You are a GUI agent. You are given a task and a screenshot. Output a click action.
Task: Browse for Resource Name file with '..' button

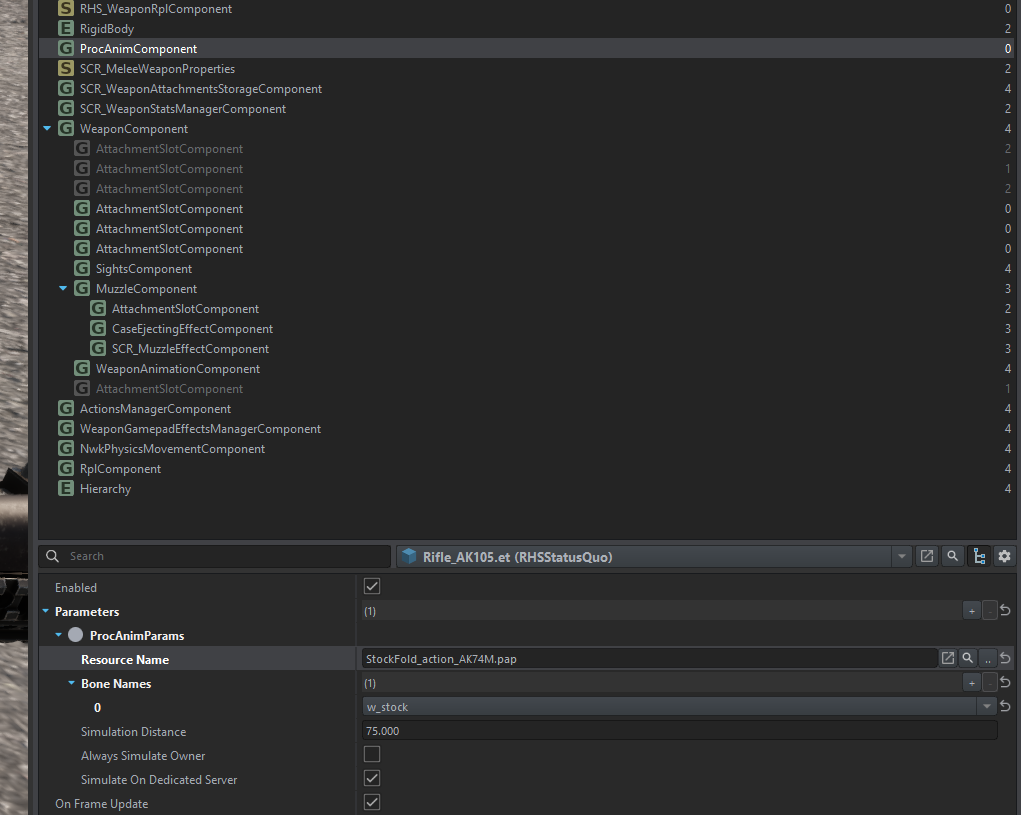pos(987,658)
